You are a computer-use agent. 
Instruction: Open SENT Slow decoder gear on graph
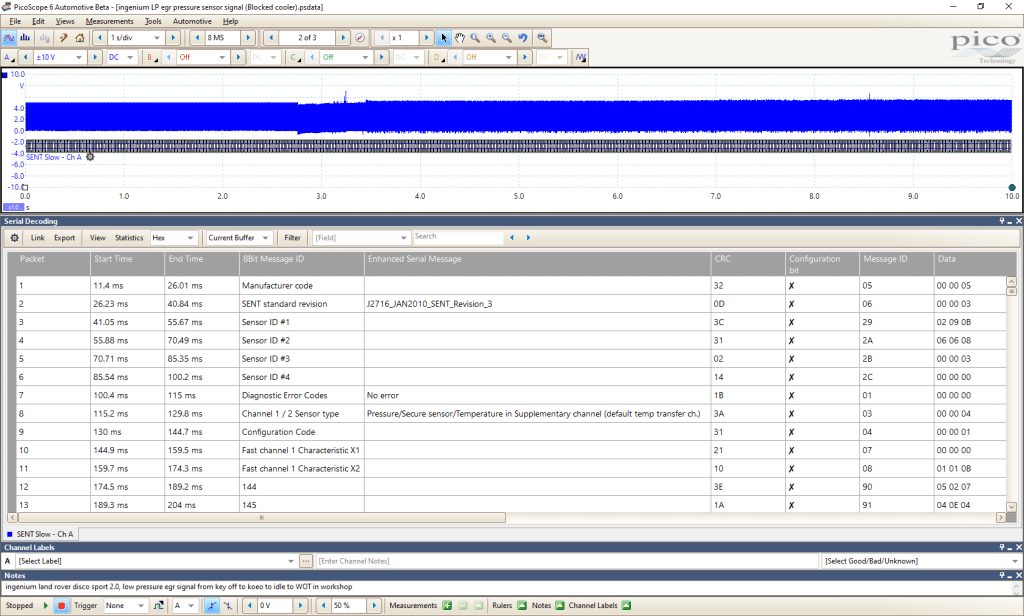pyautogui.click(x=90, y=157)
